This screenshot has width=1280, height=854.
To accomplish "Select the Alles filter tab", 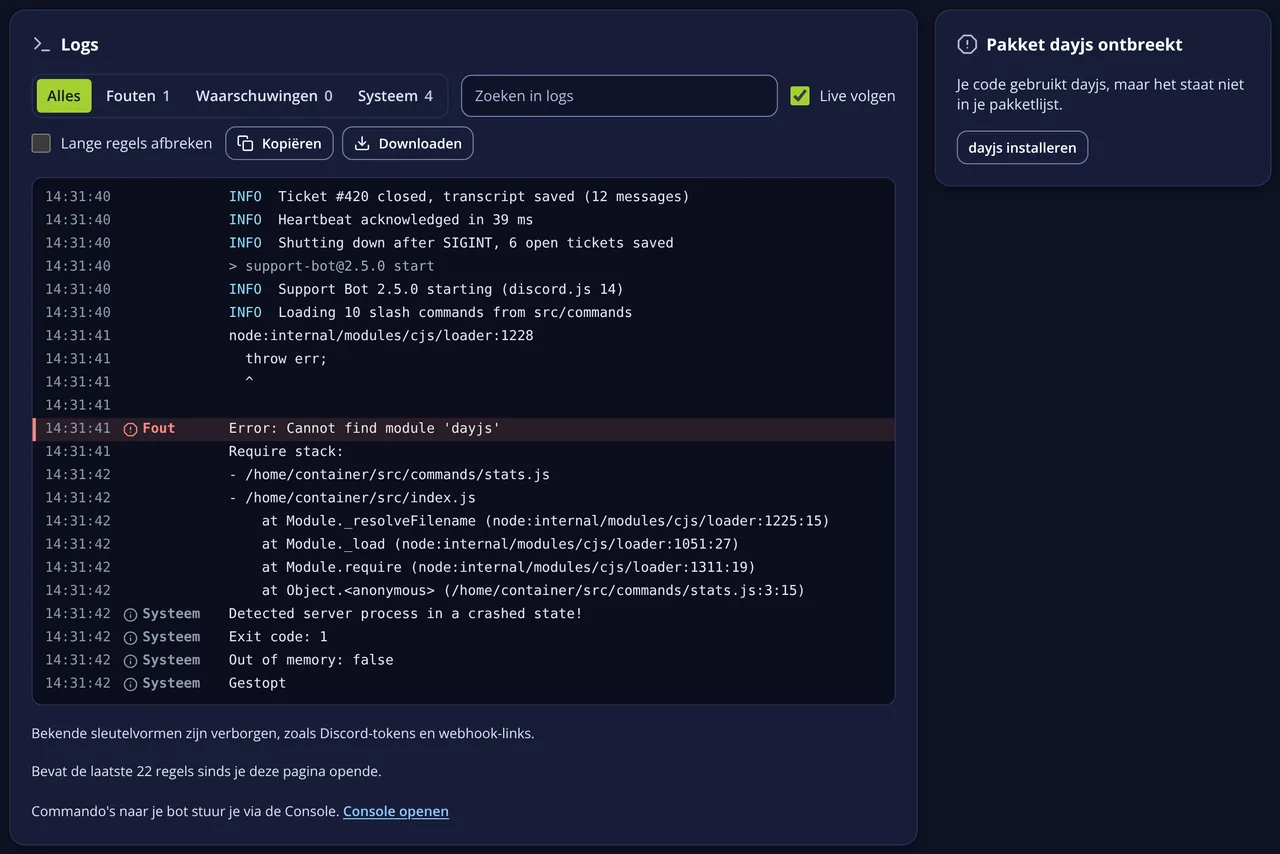I will tap(64, 96).
